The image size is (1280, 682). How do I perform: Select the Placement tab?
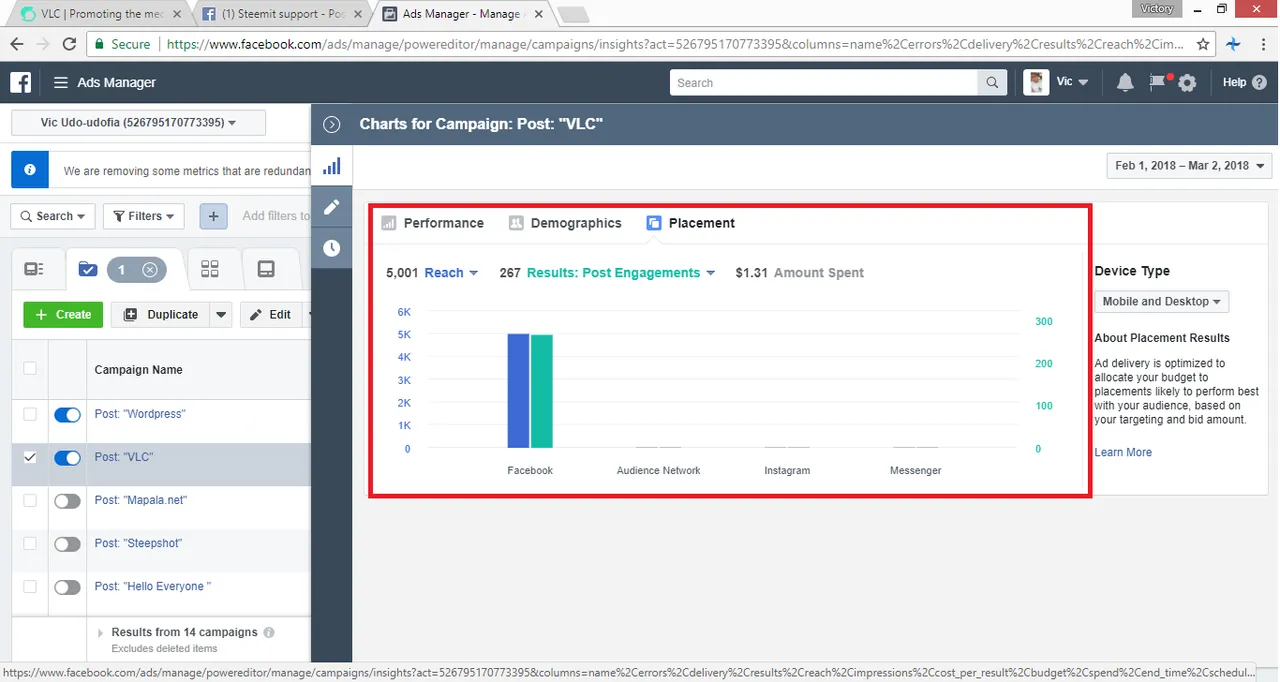click(x=691, y=223)
